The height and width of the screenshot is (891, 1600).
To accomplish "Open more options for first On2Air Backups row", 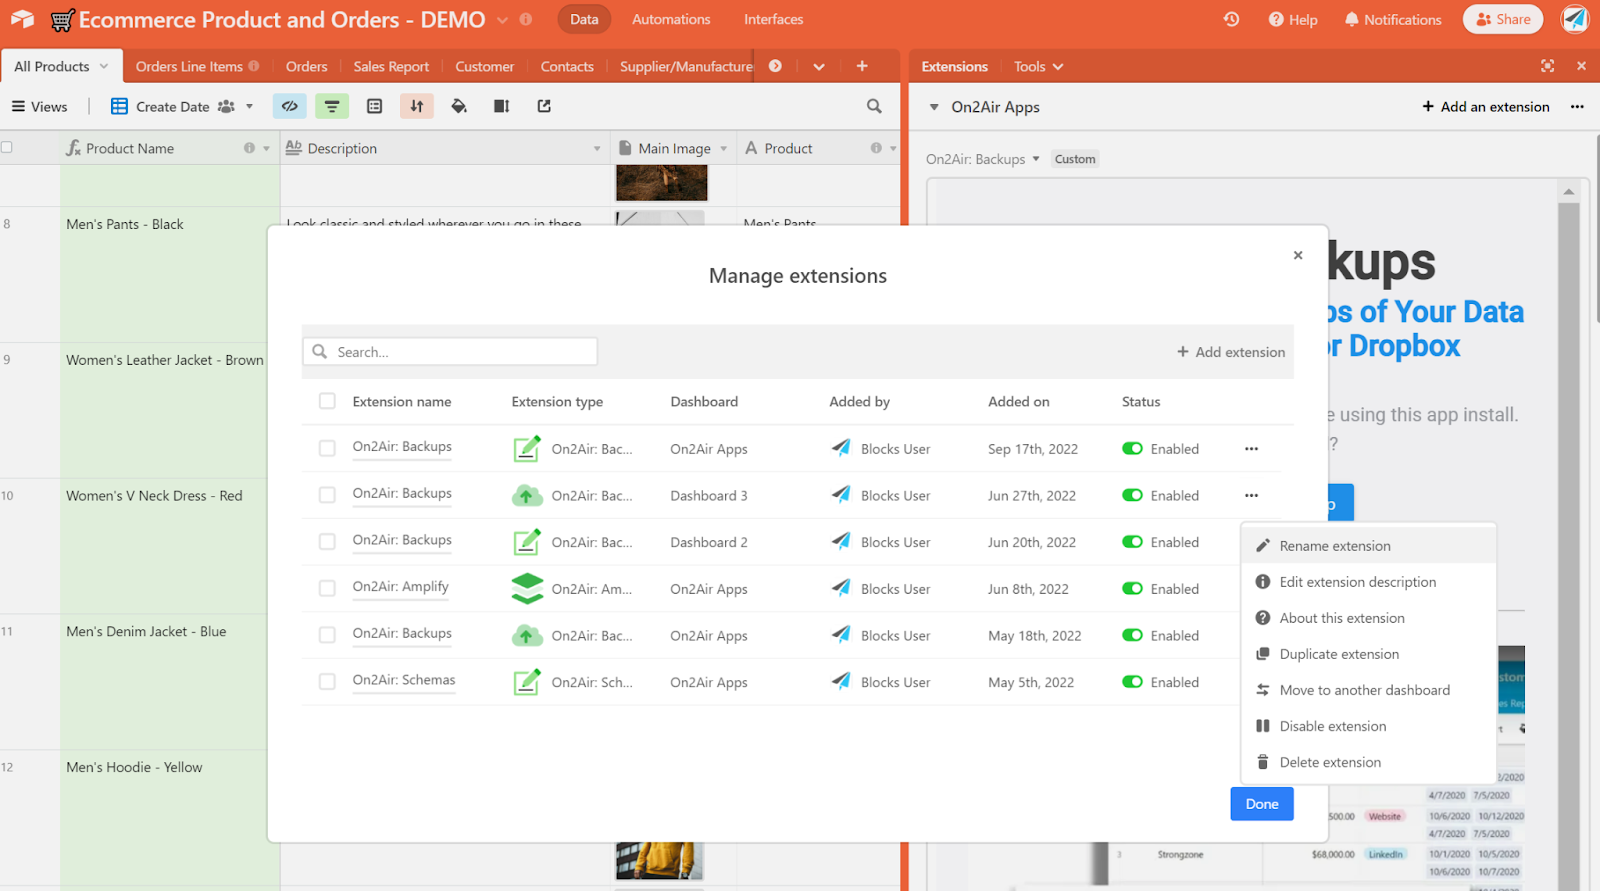I will (1251, 449).
